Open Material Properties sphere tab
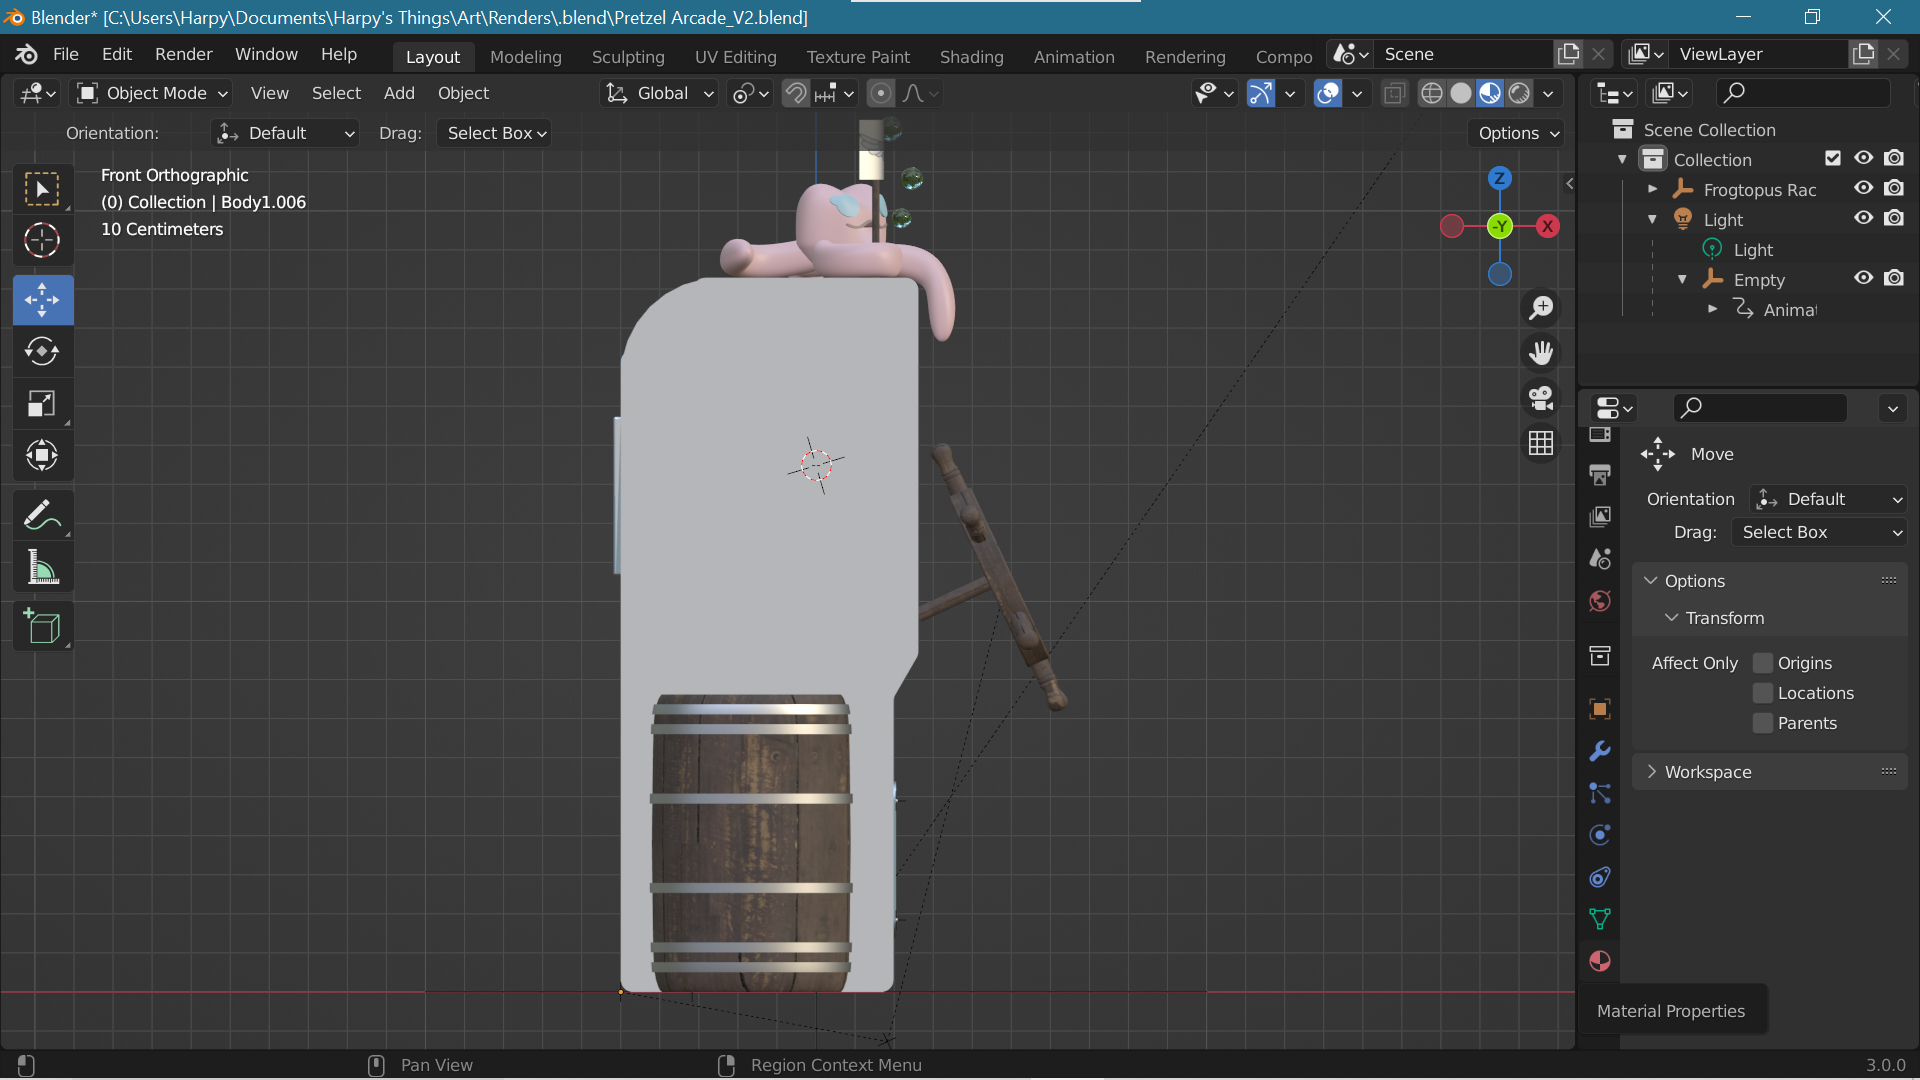Image resolution: width=1920 pixels, height=1080 pixels. [x=1600, y=961]
